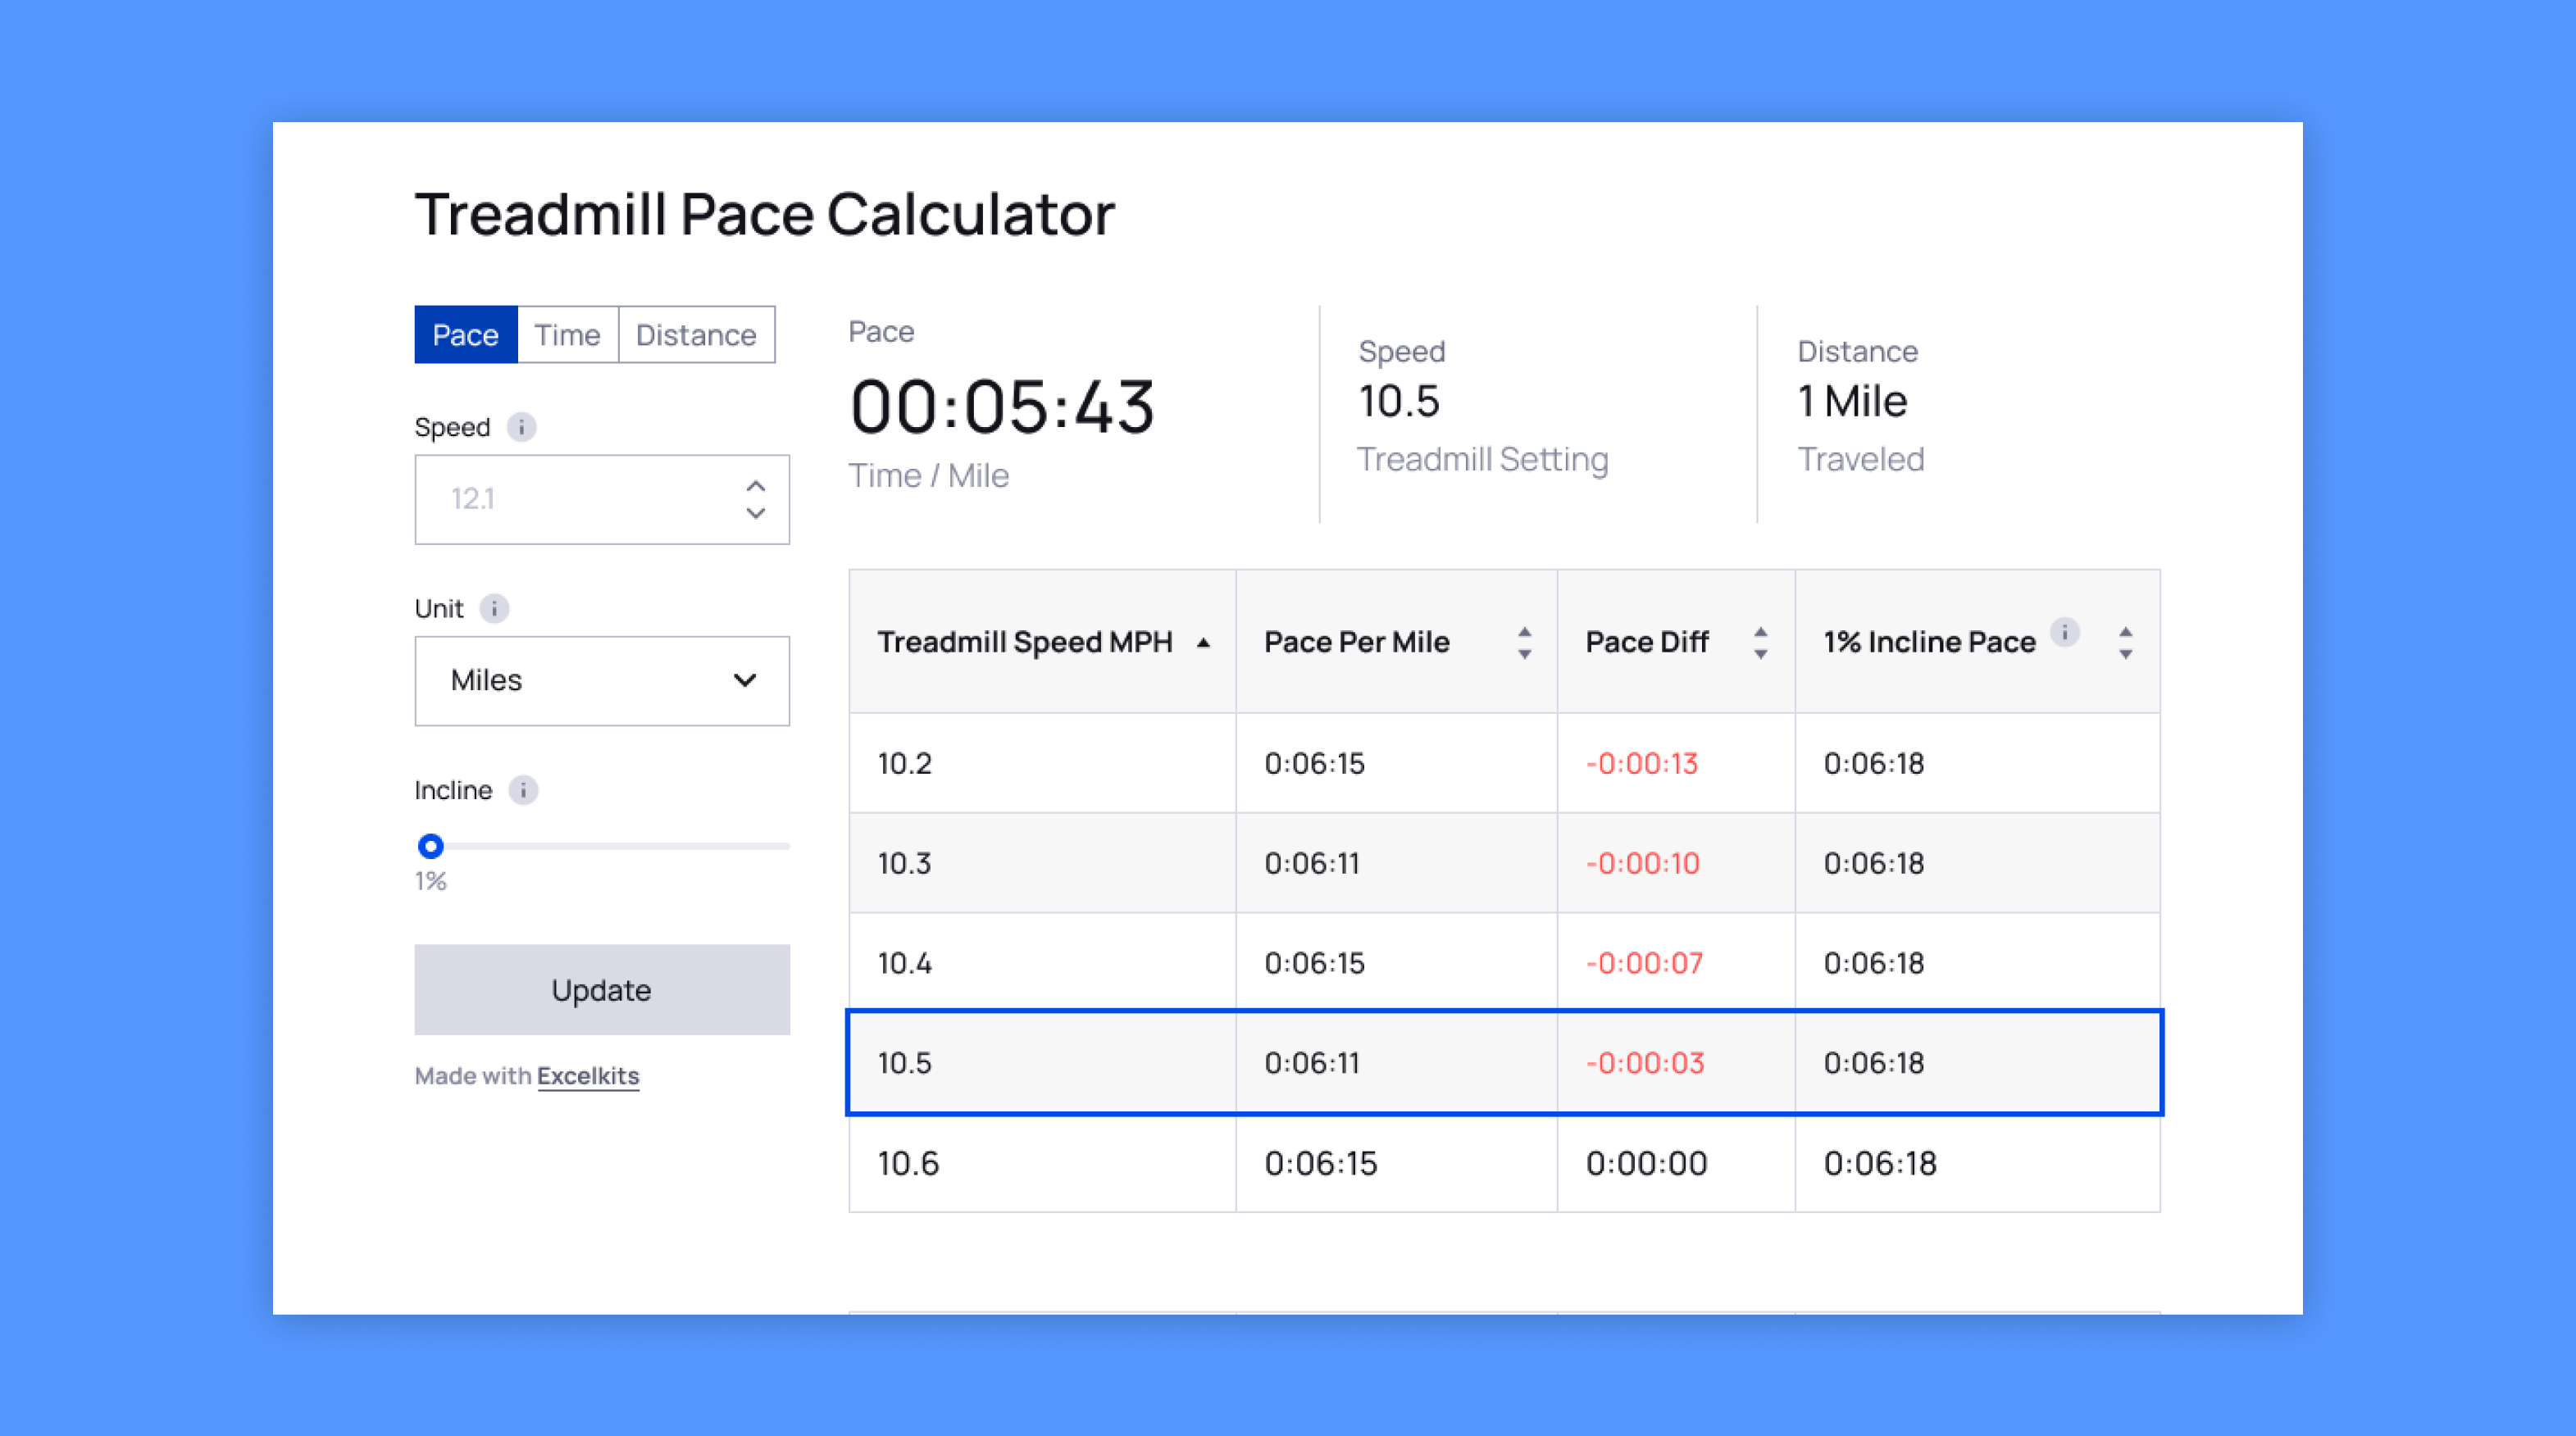Click info icon beside 1% Incline Pace
Viewport: 2576px width, 1436px height.
point(2064,632)
